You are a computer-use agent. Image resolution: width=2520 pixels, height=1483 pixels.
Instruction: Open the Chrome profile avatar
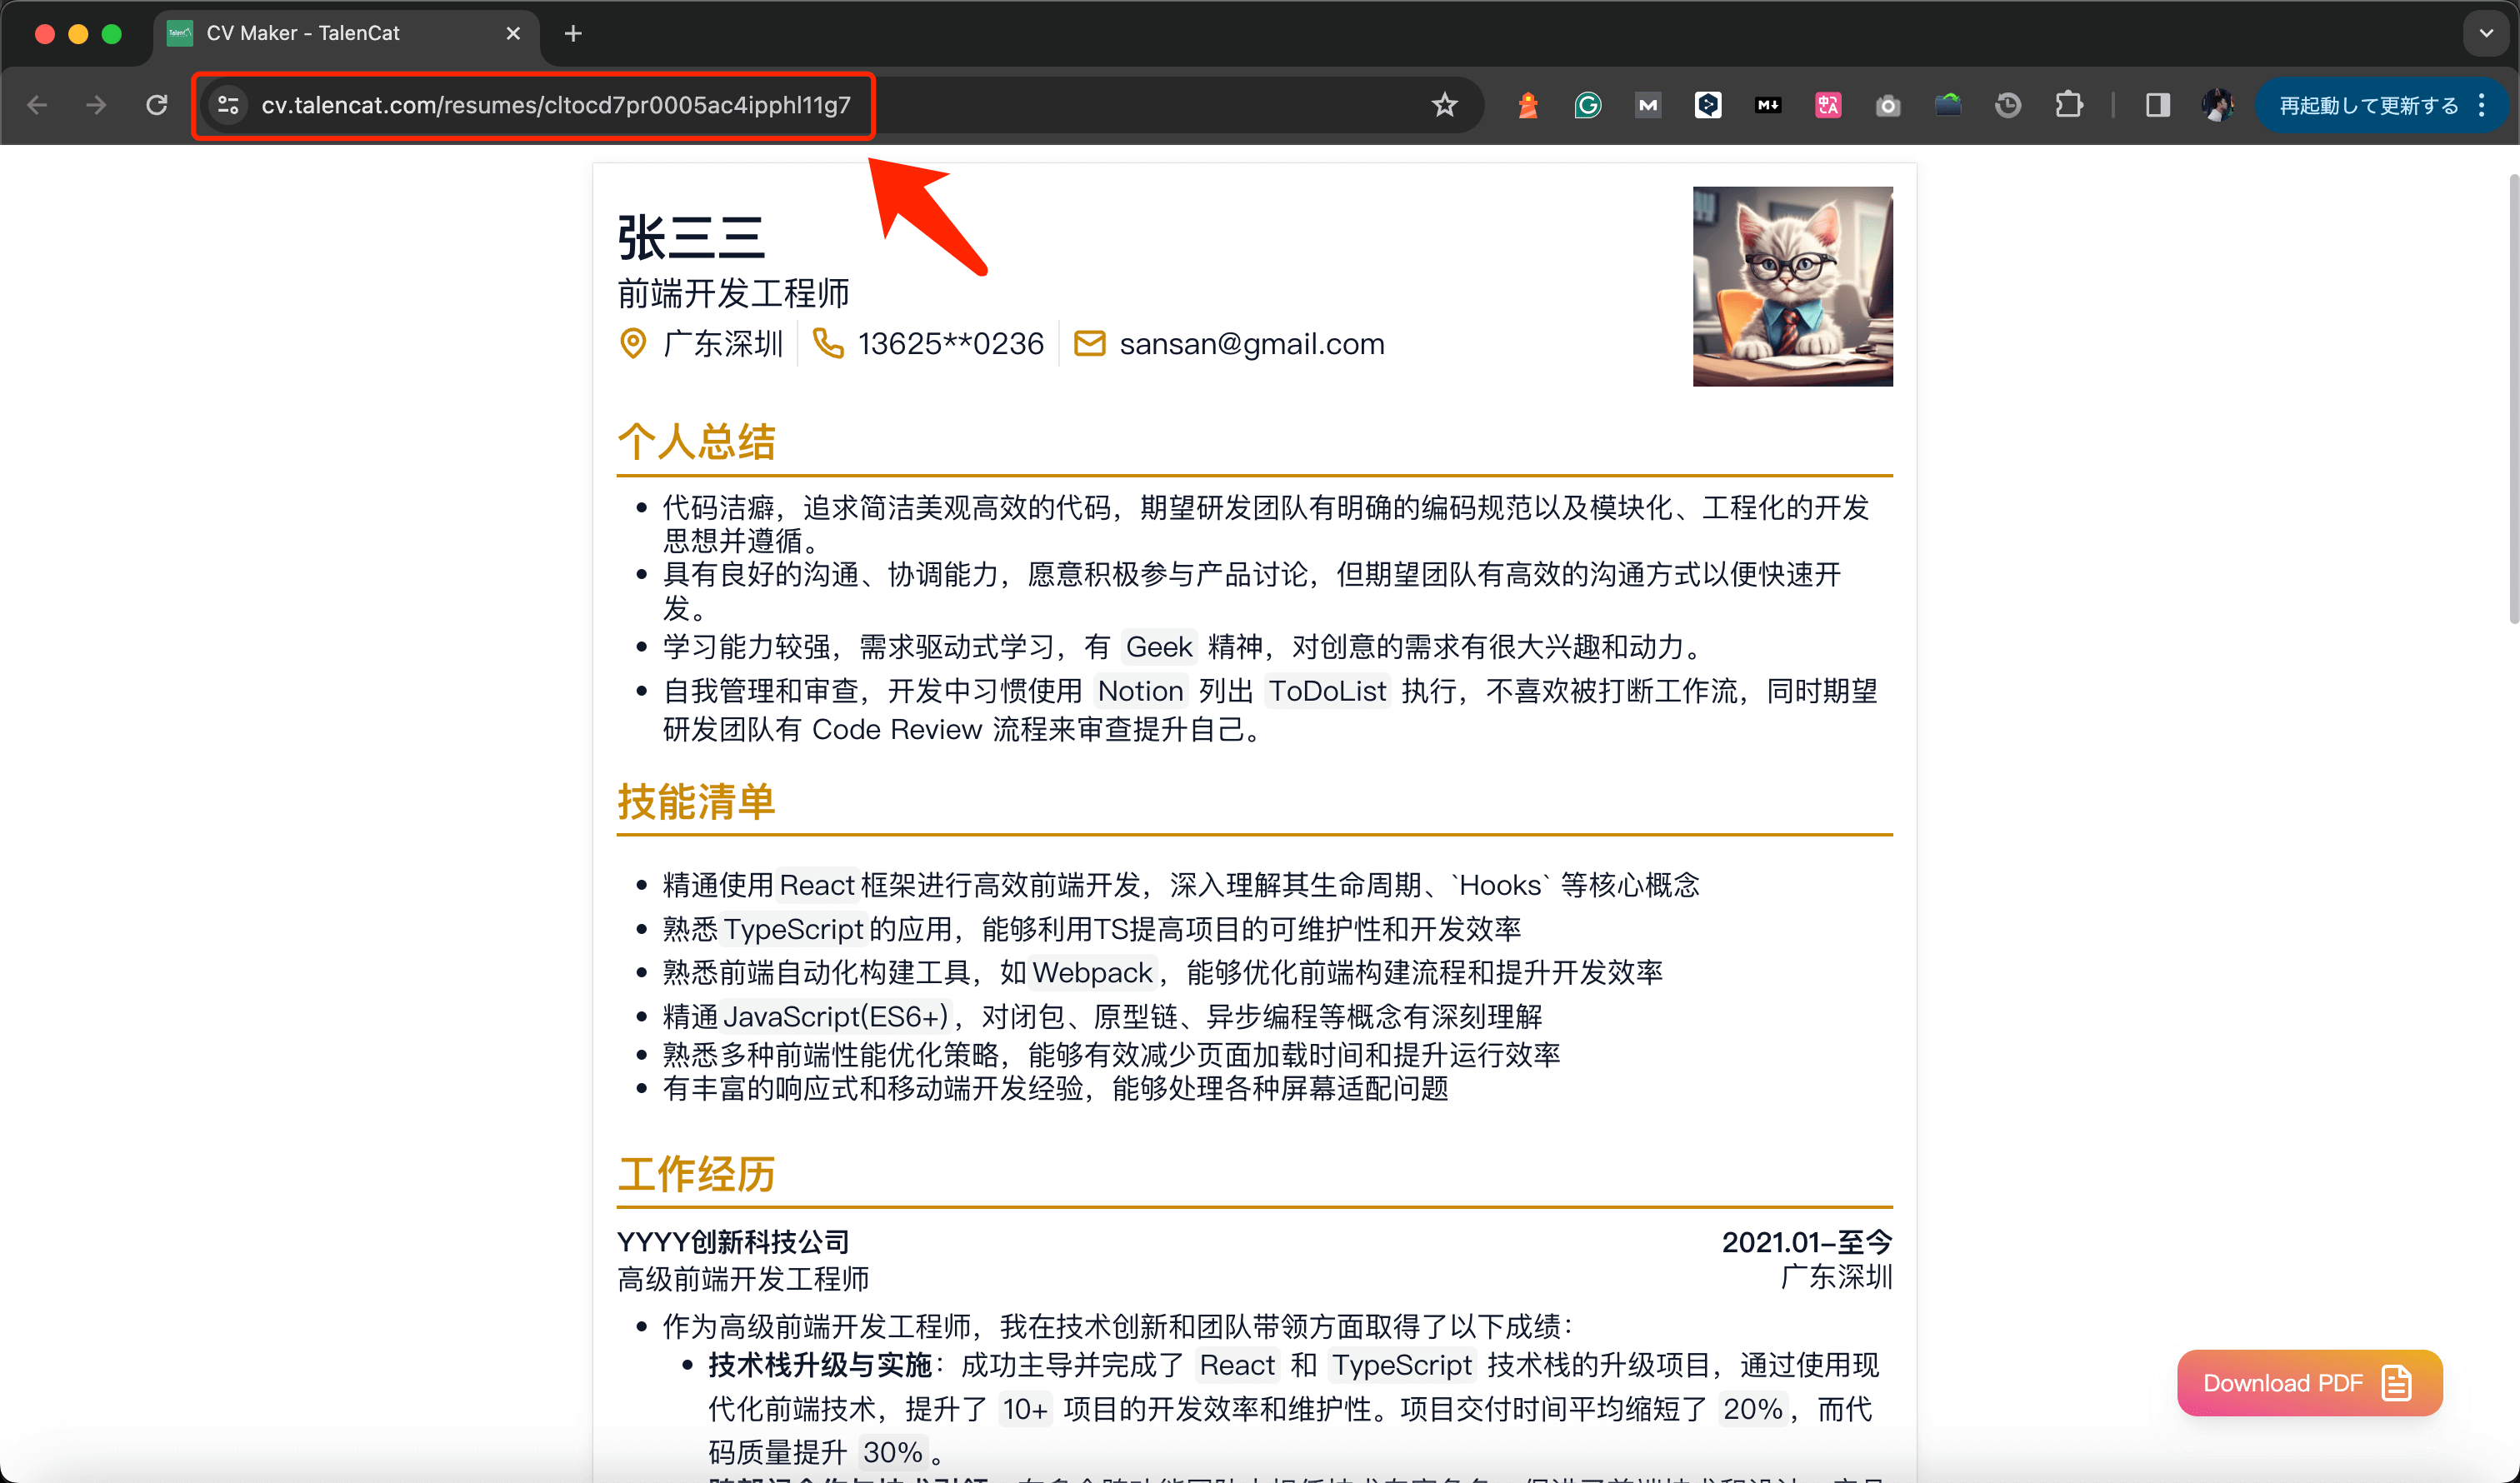[2218, 105]
